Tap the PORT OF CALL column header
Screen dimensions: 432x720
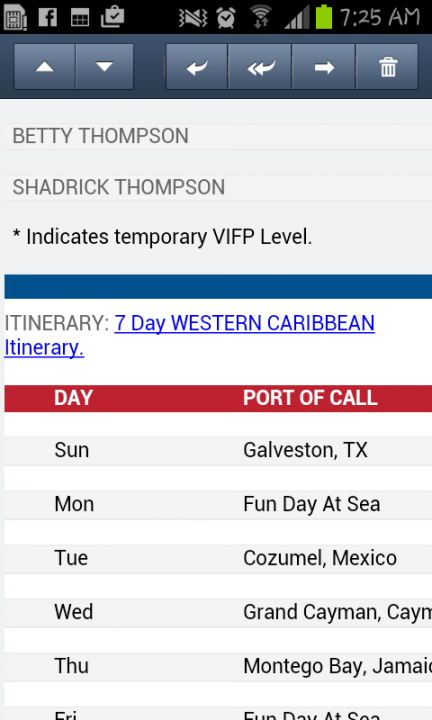tap(310, 398)
